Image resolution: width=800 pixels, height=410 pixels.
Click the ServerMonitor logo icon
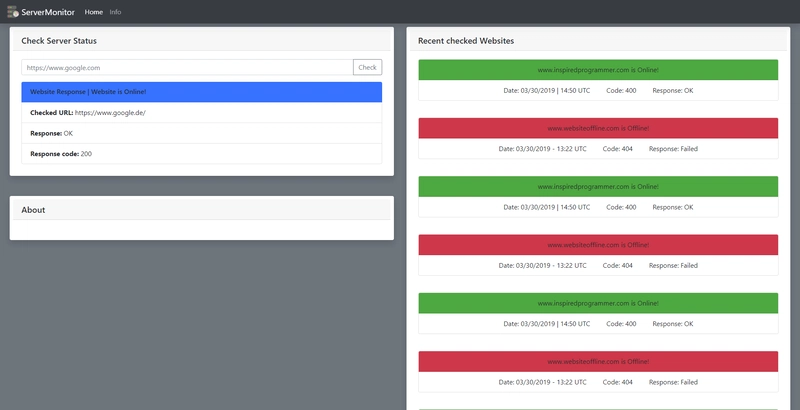(x=13, y=12)
